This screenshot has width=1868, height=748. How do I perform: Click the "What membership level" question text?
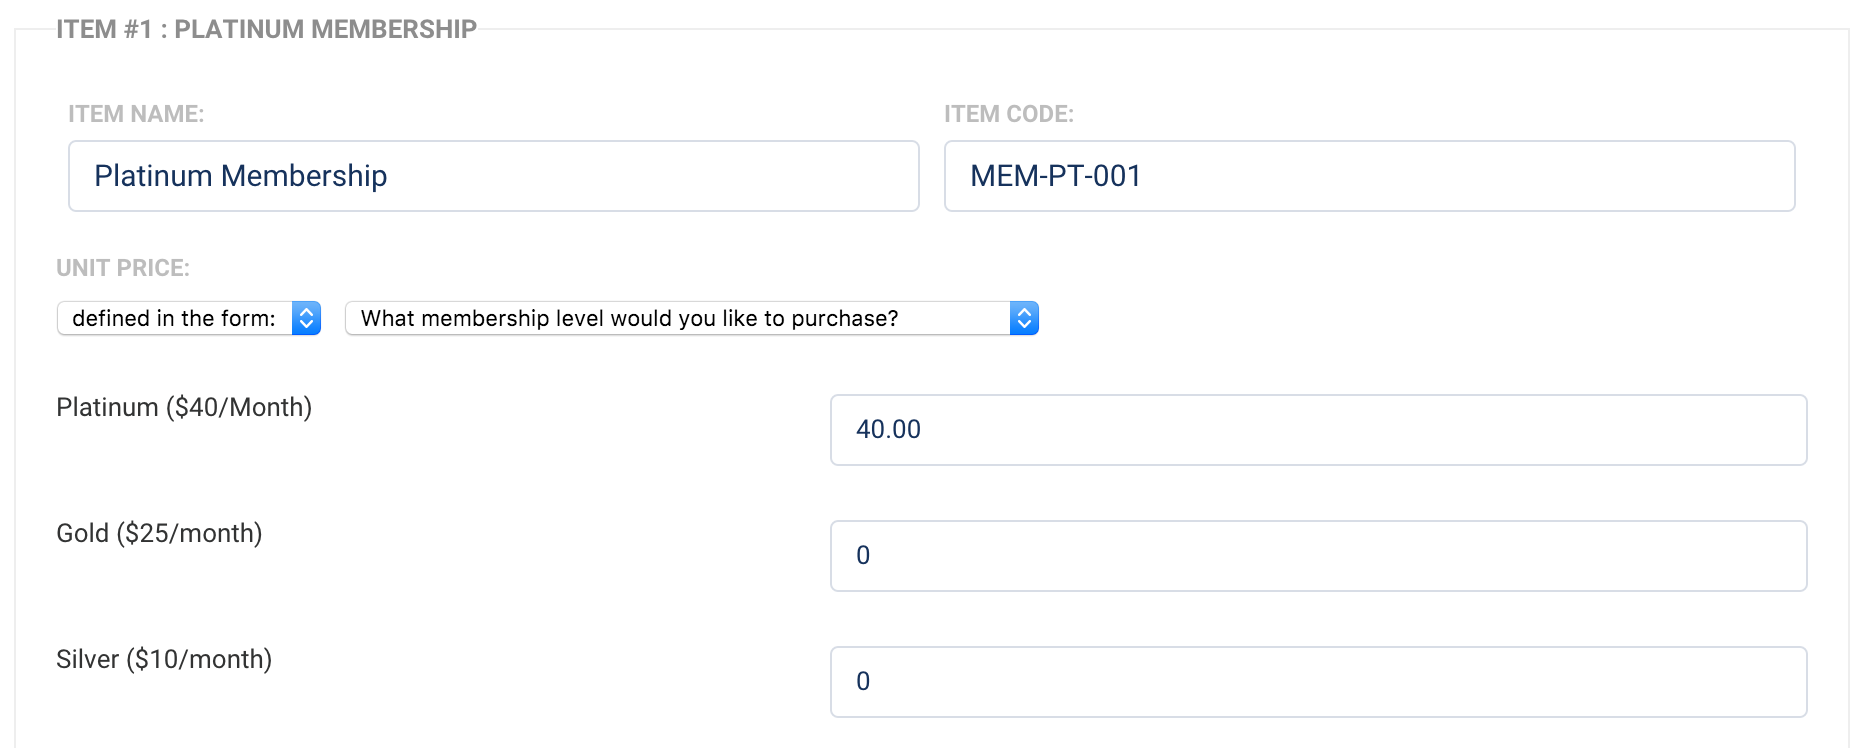pos(629,318)
